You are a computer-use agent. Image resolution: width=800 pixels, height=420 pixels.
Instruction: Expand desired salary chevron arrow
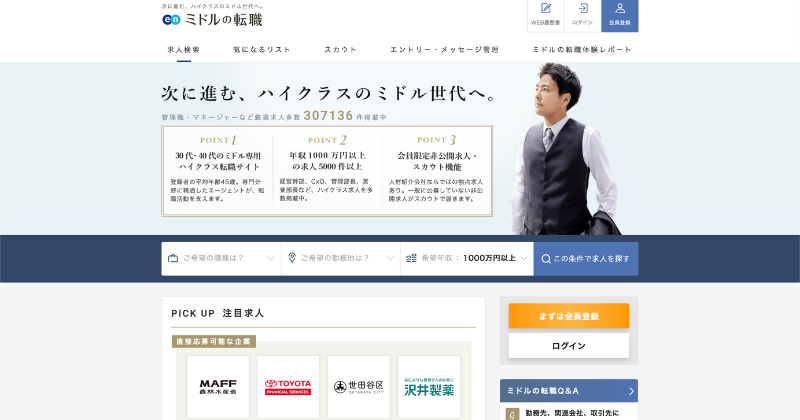(523, 258)
